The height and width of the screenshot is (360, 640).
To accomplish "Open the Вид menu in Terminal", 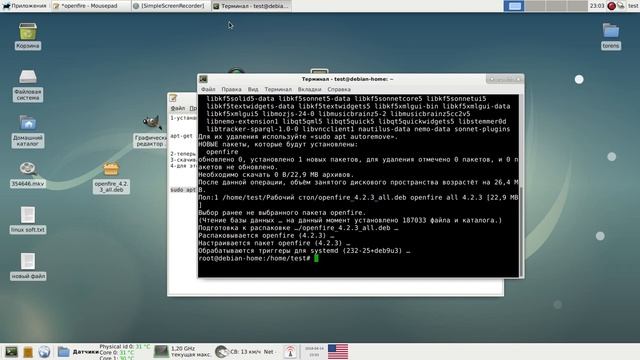I will (x=253, y=89).
